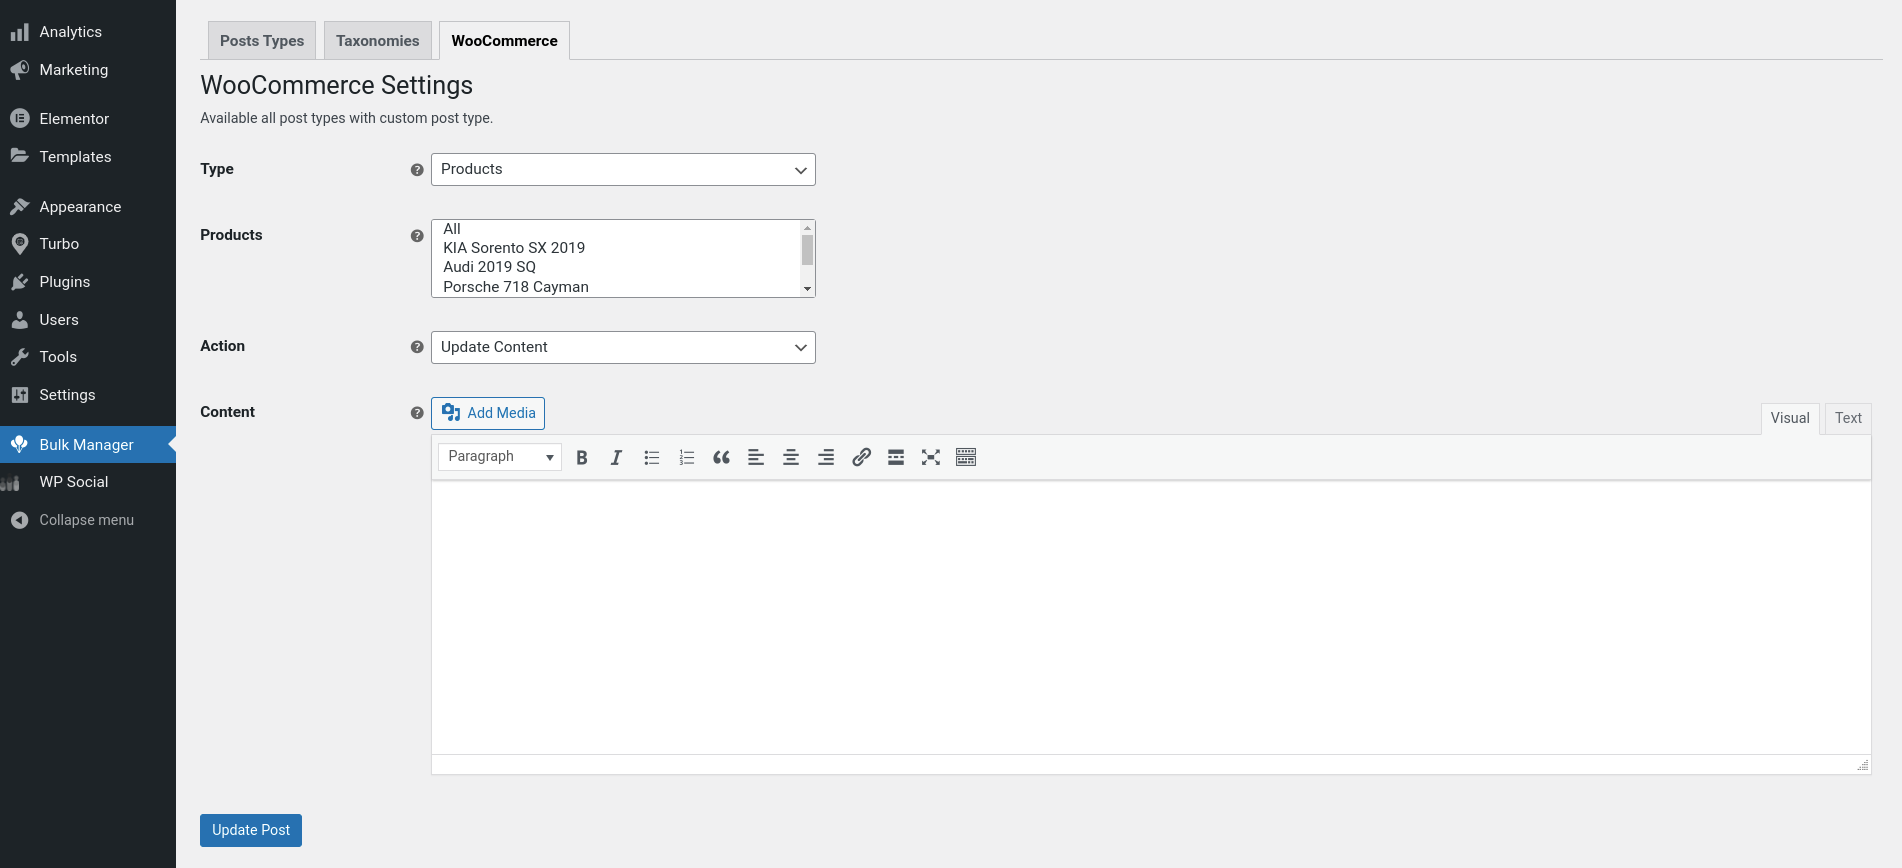
Task: Enable fullscreen editor mode
Action: pyautogui.click(x=931, y=457)
